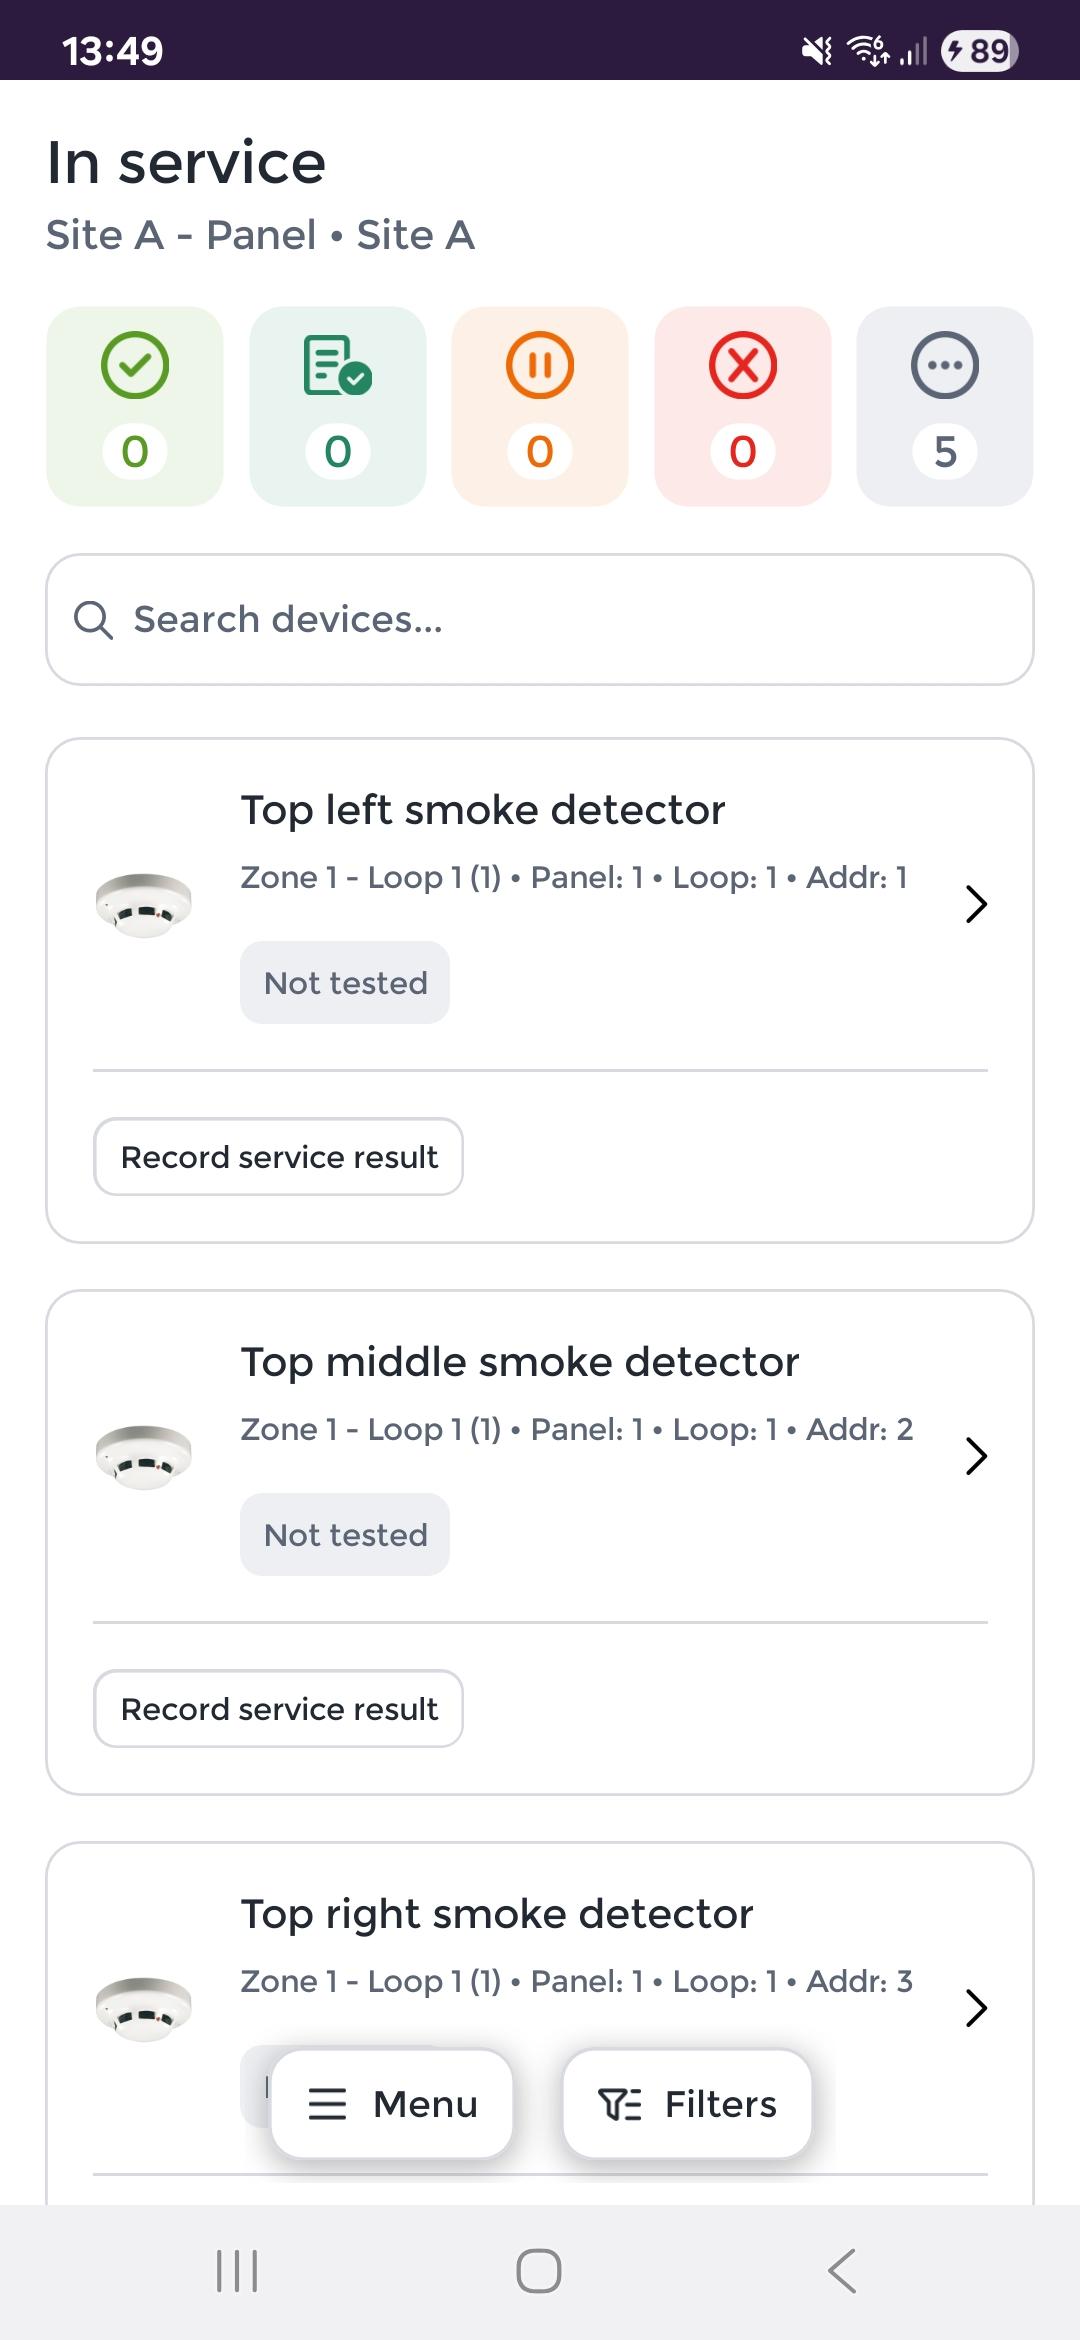Show failed devices red X tile
This screenshot has height=2340, width=1080.
[743, 406]
